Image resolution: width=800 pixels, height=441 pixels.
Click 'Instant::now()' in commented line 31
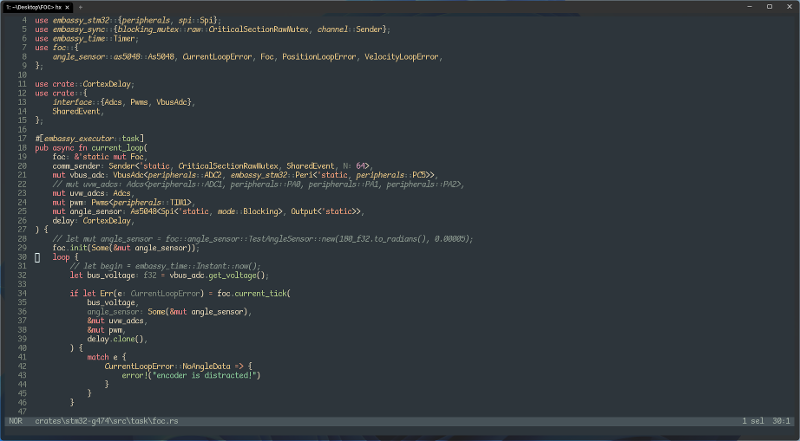point(228,266)
